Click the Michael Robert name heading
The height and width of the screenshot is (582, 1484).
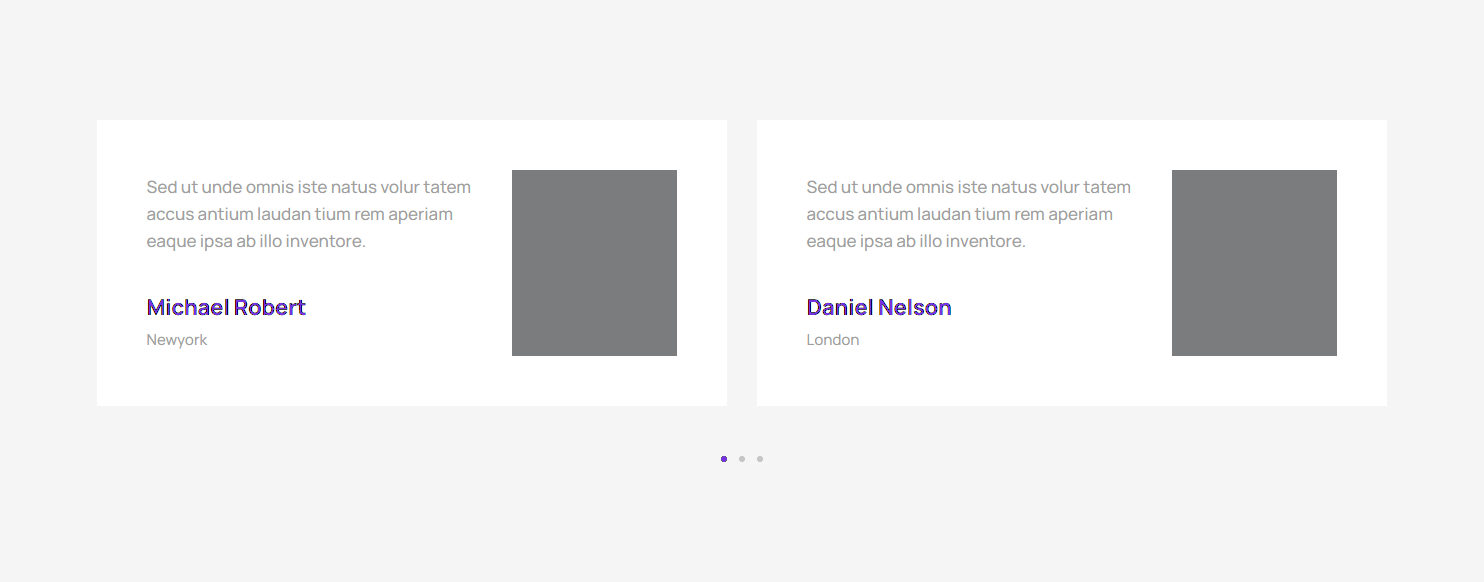(x=226, y=307)
